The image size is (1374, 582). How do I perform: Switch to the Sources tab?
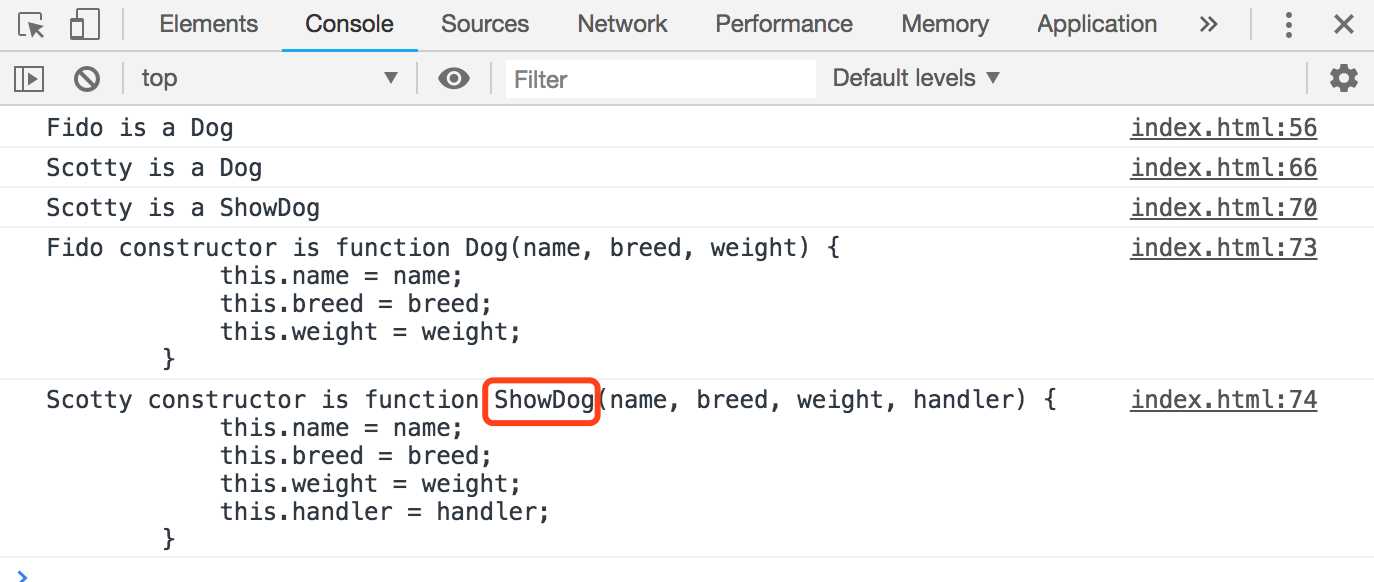pyautogui.click(x=485, y=25)
